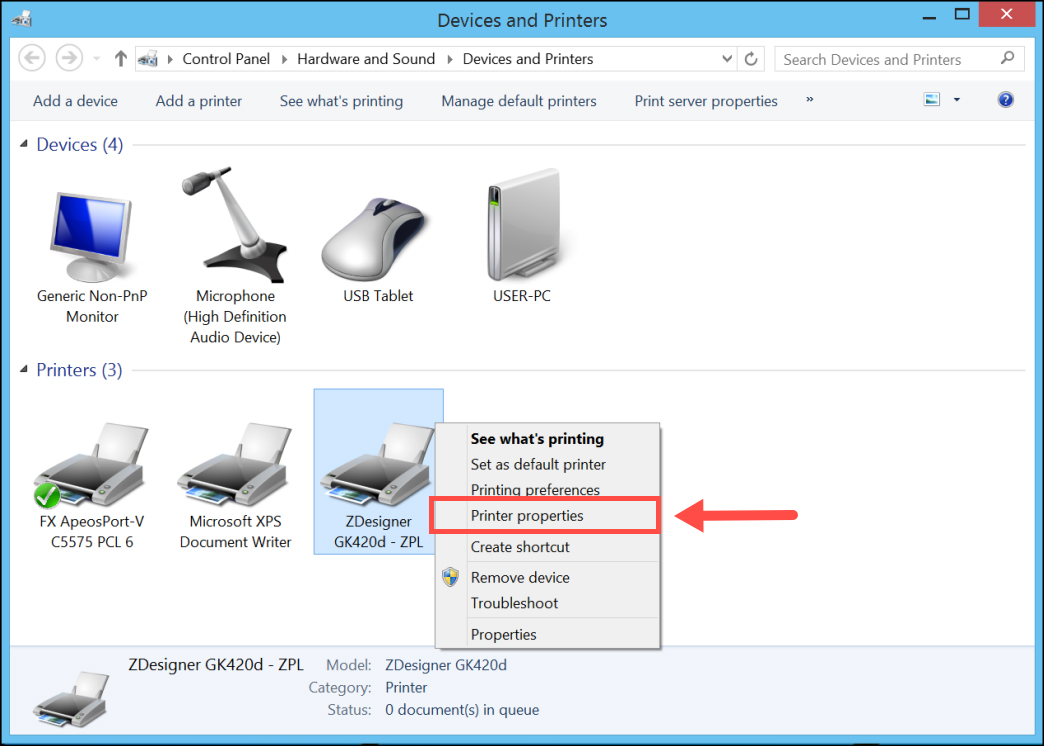Image resolution: width=1044 pixels, height=746 pixels.
Task: Select the Generic Non-PnP Monitor device
Action: [x=91, y=230]
